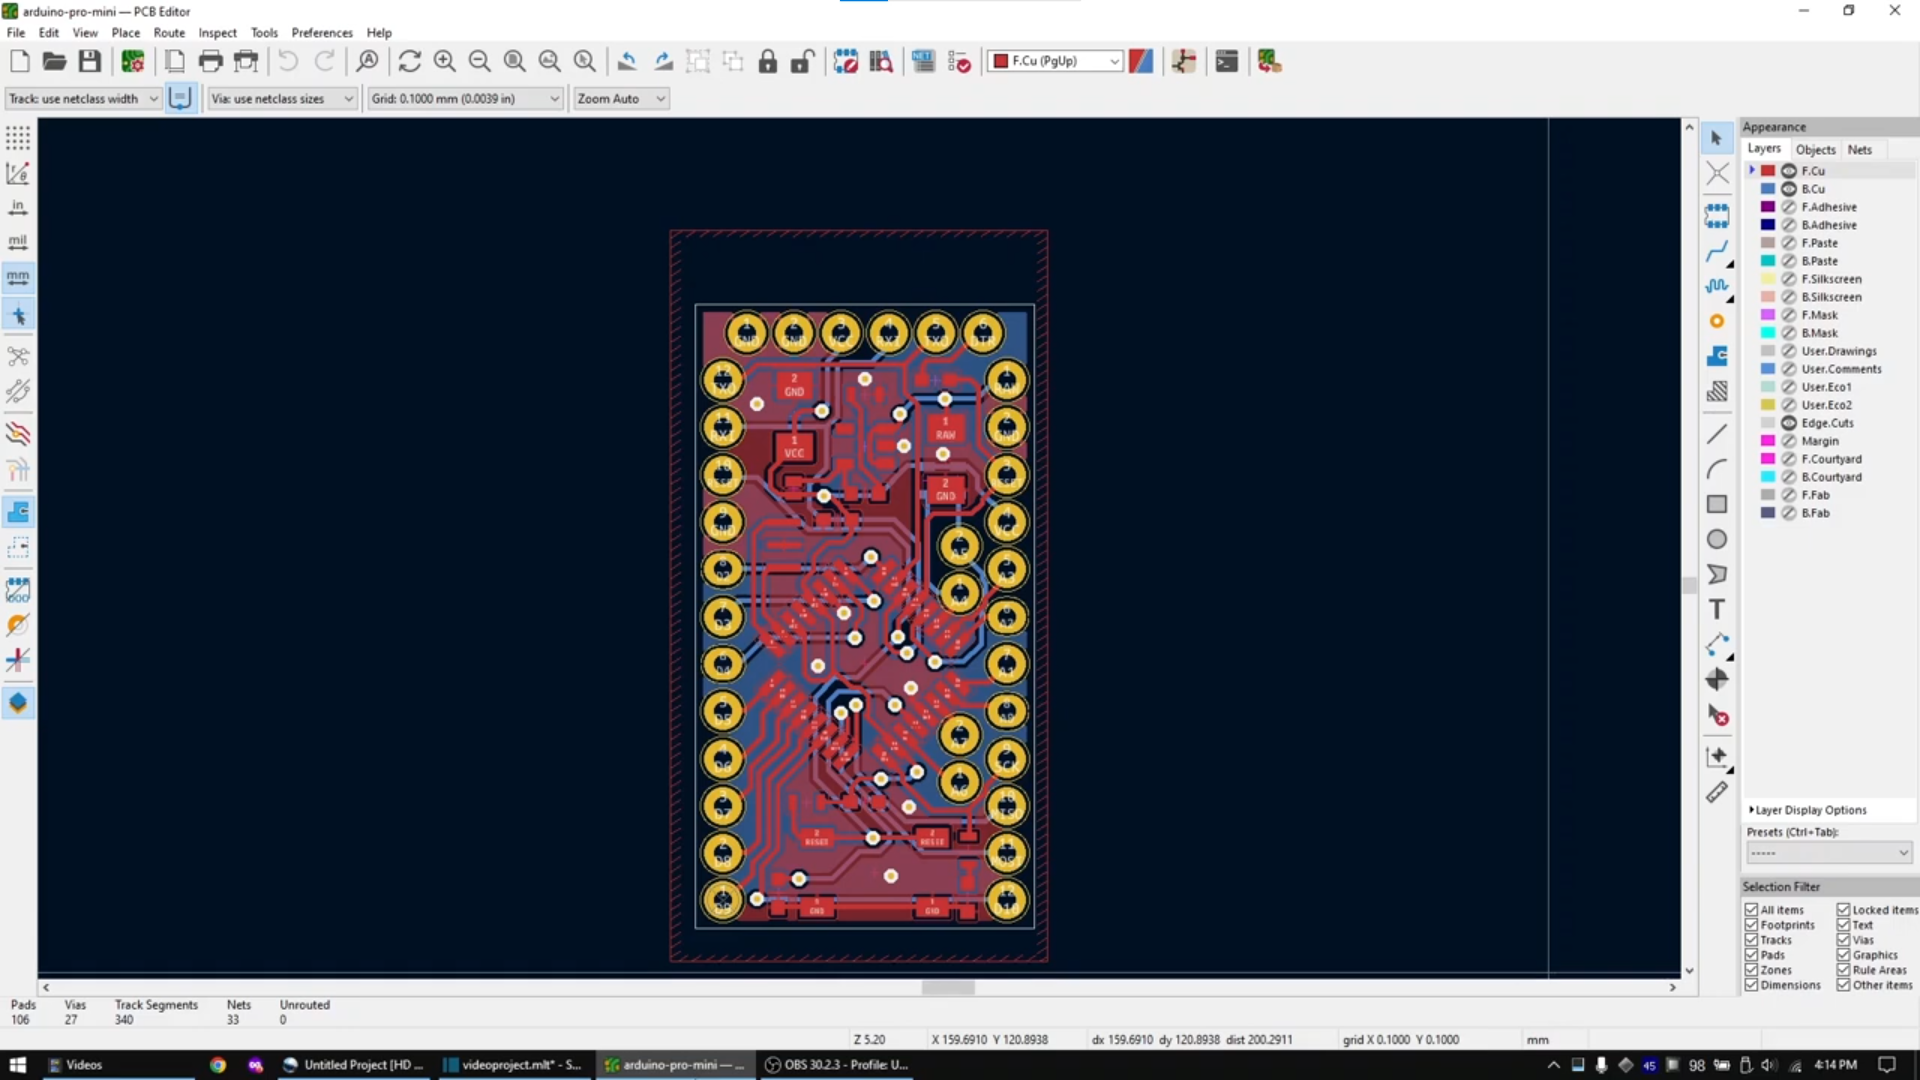1920x1080 pixels.
Task: Open the F.Cu active layer dropdown
Action: click(x=1055, y=61)
